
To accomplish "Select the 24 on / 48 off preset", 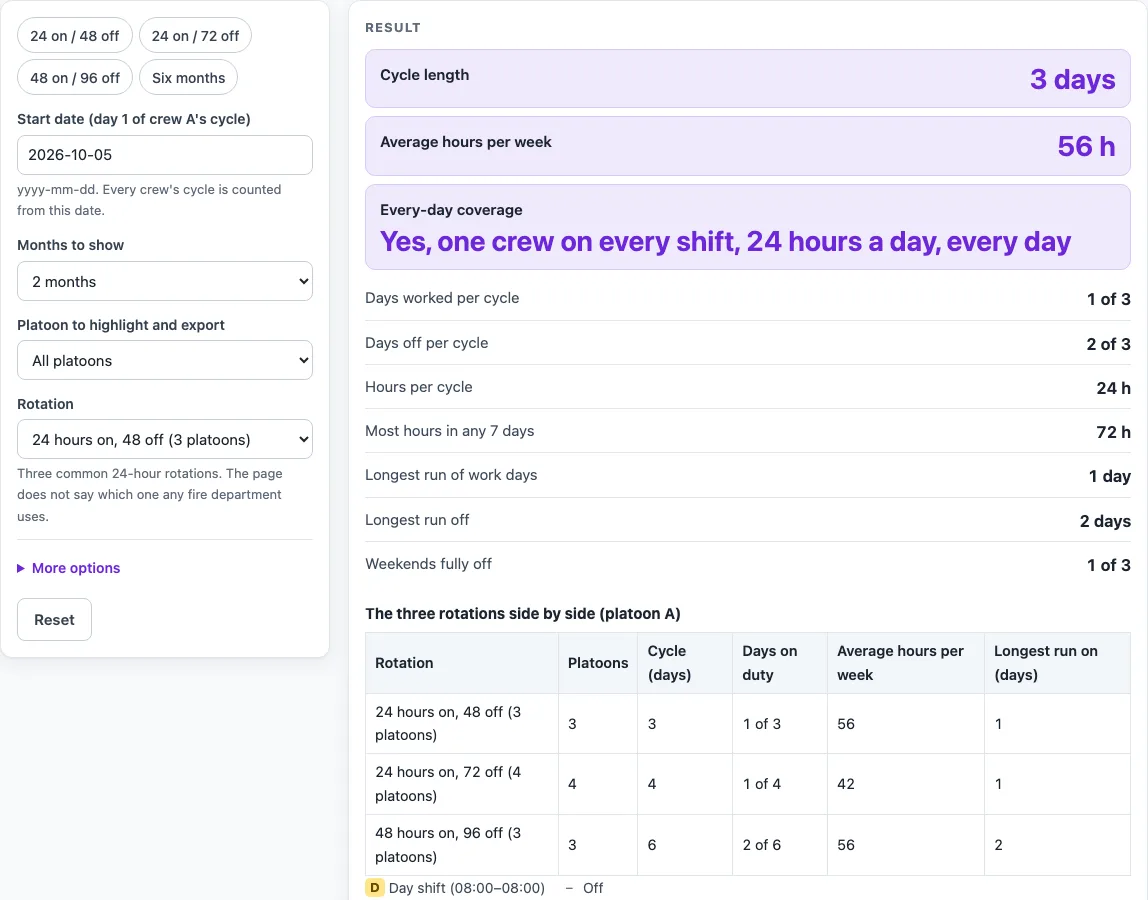I will pos(75,36).
